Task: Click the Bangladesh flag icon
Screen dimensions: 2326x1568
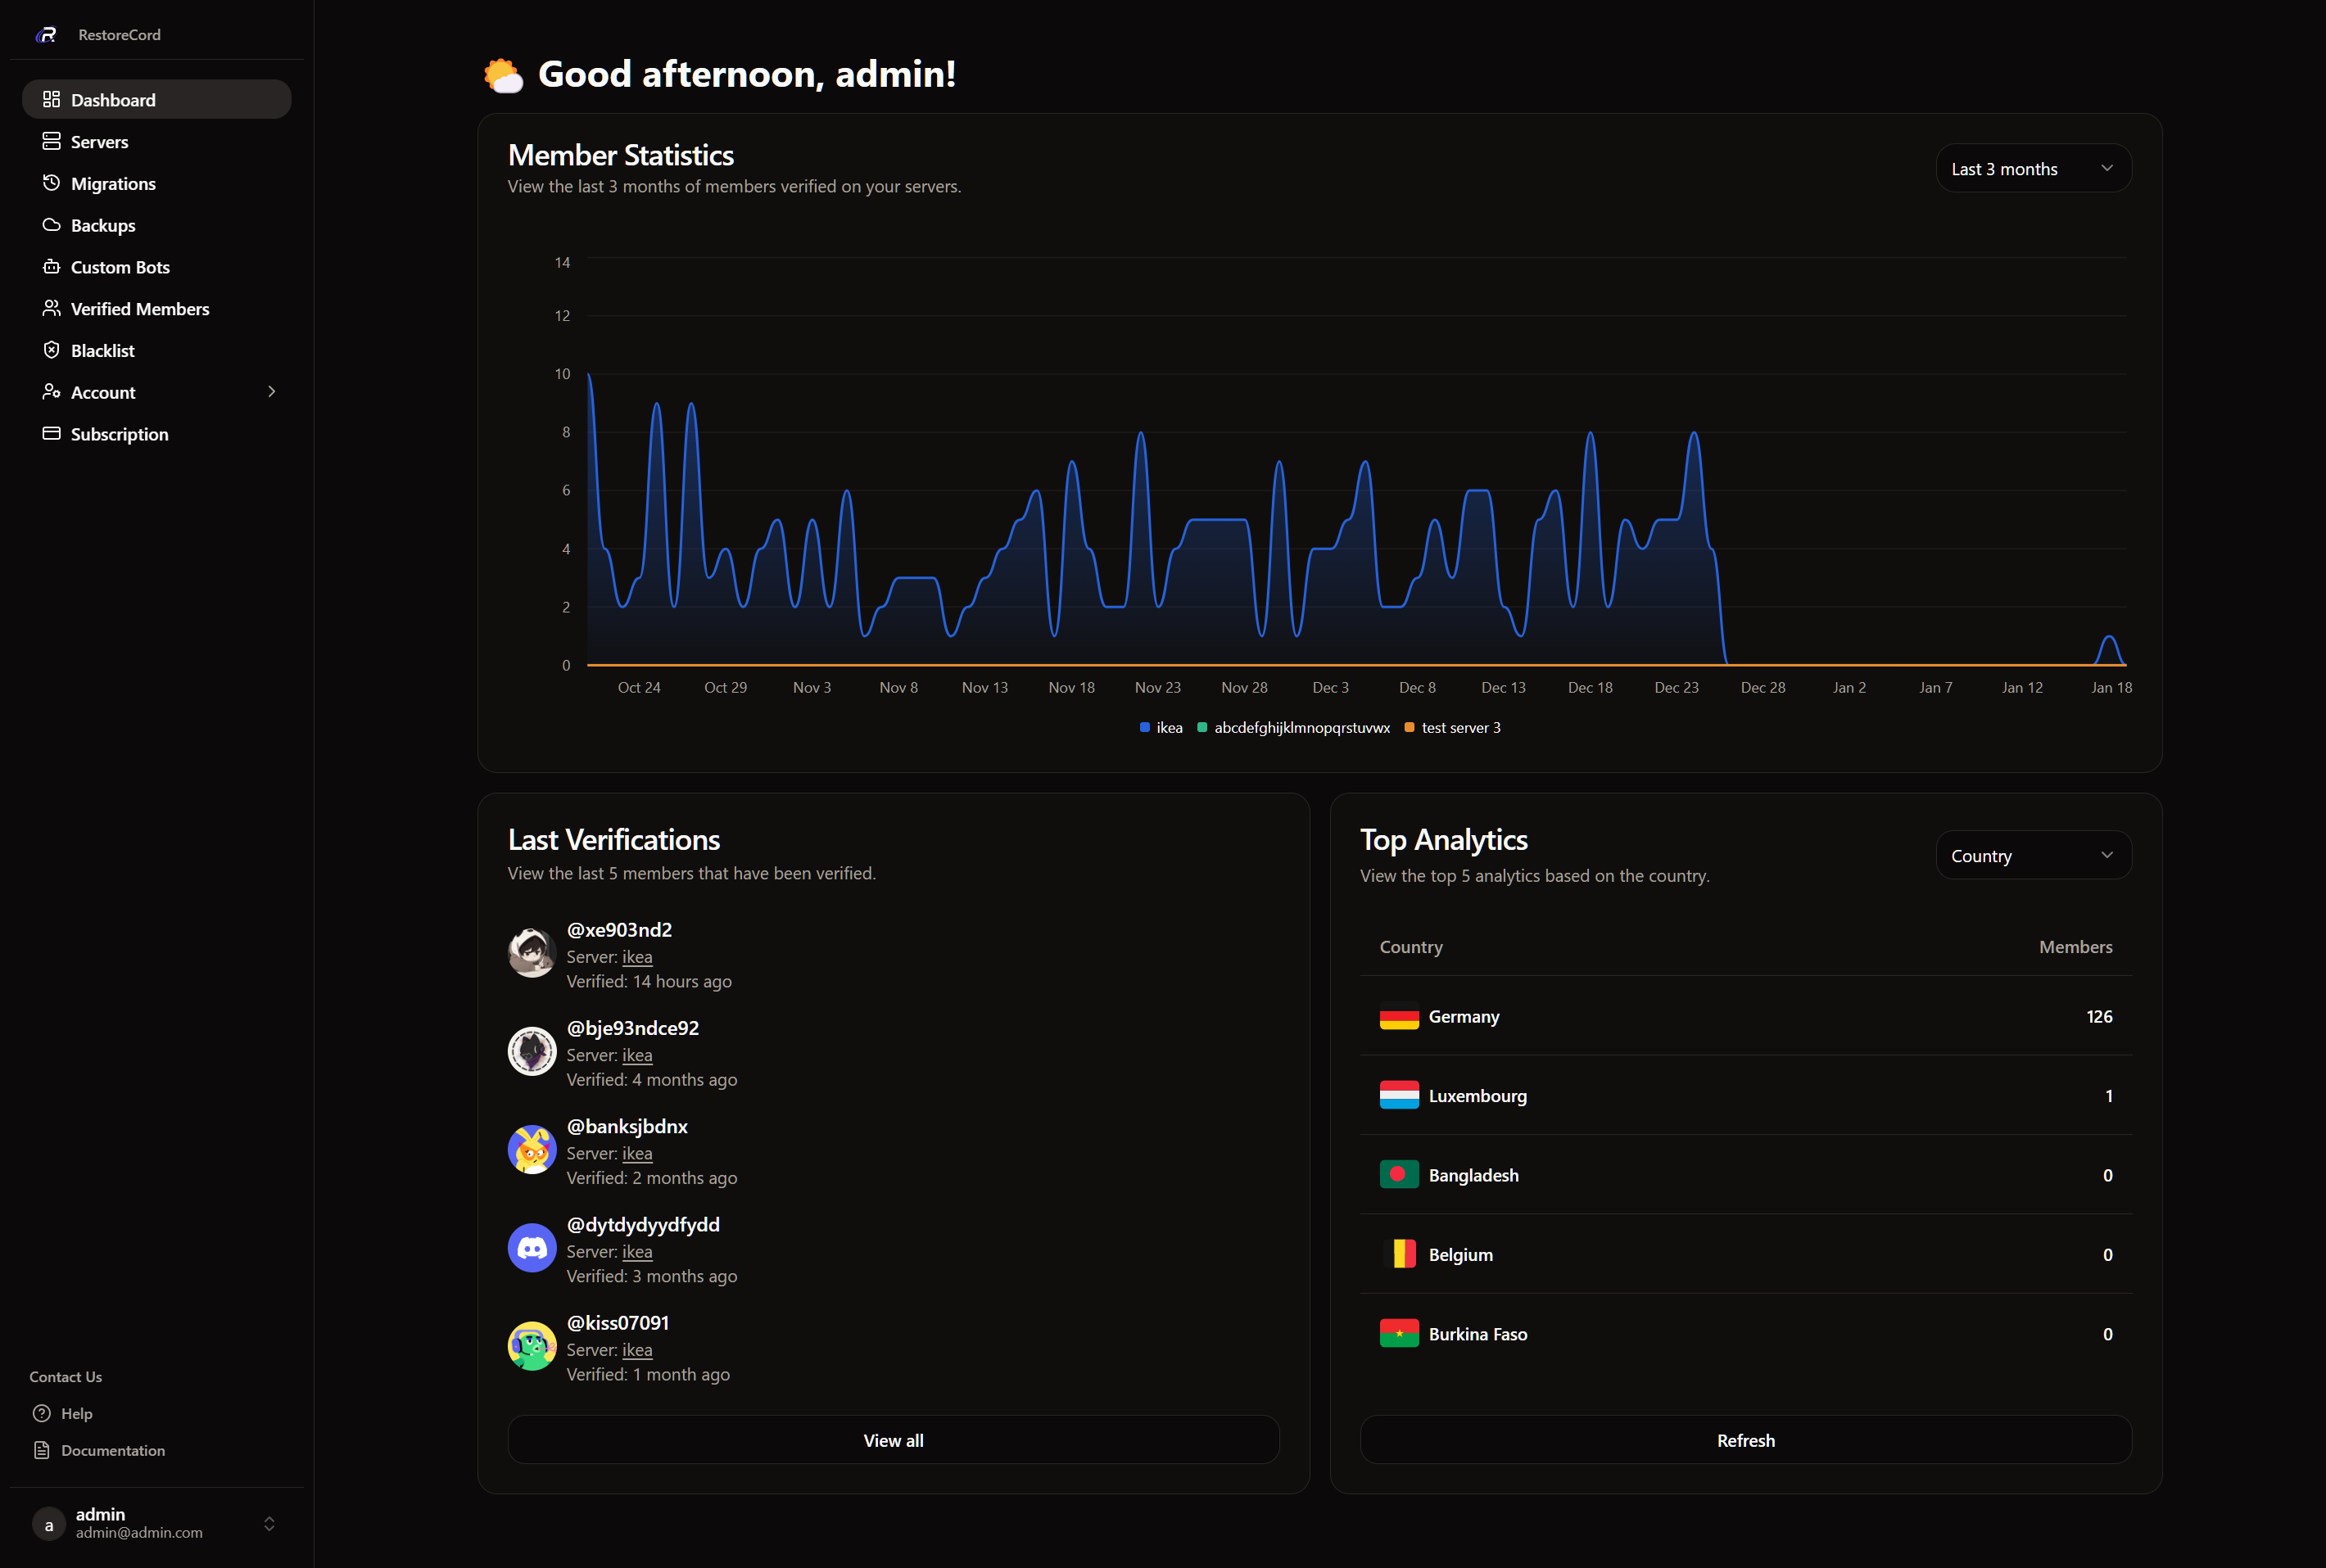Action: click(1399, 1174)
